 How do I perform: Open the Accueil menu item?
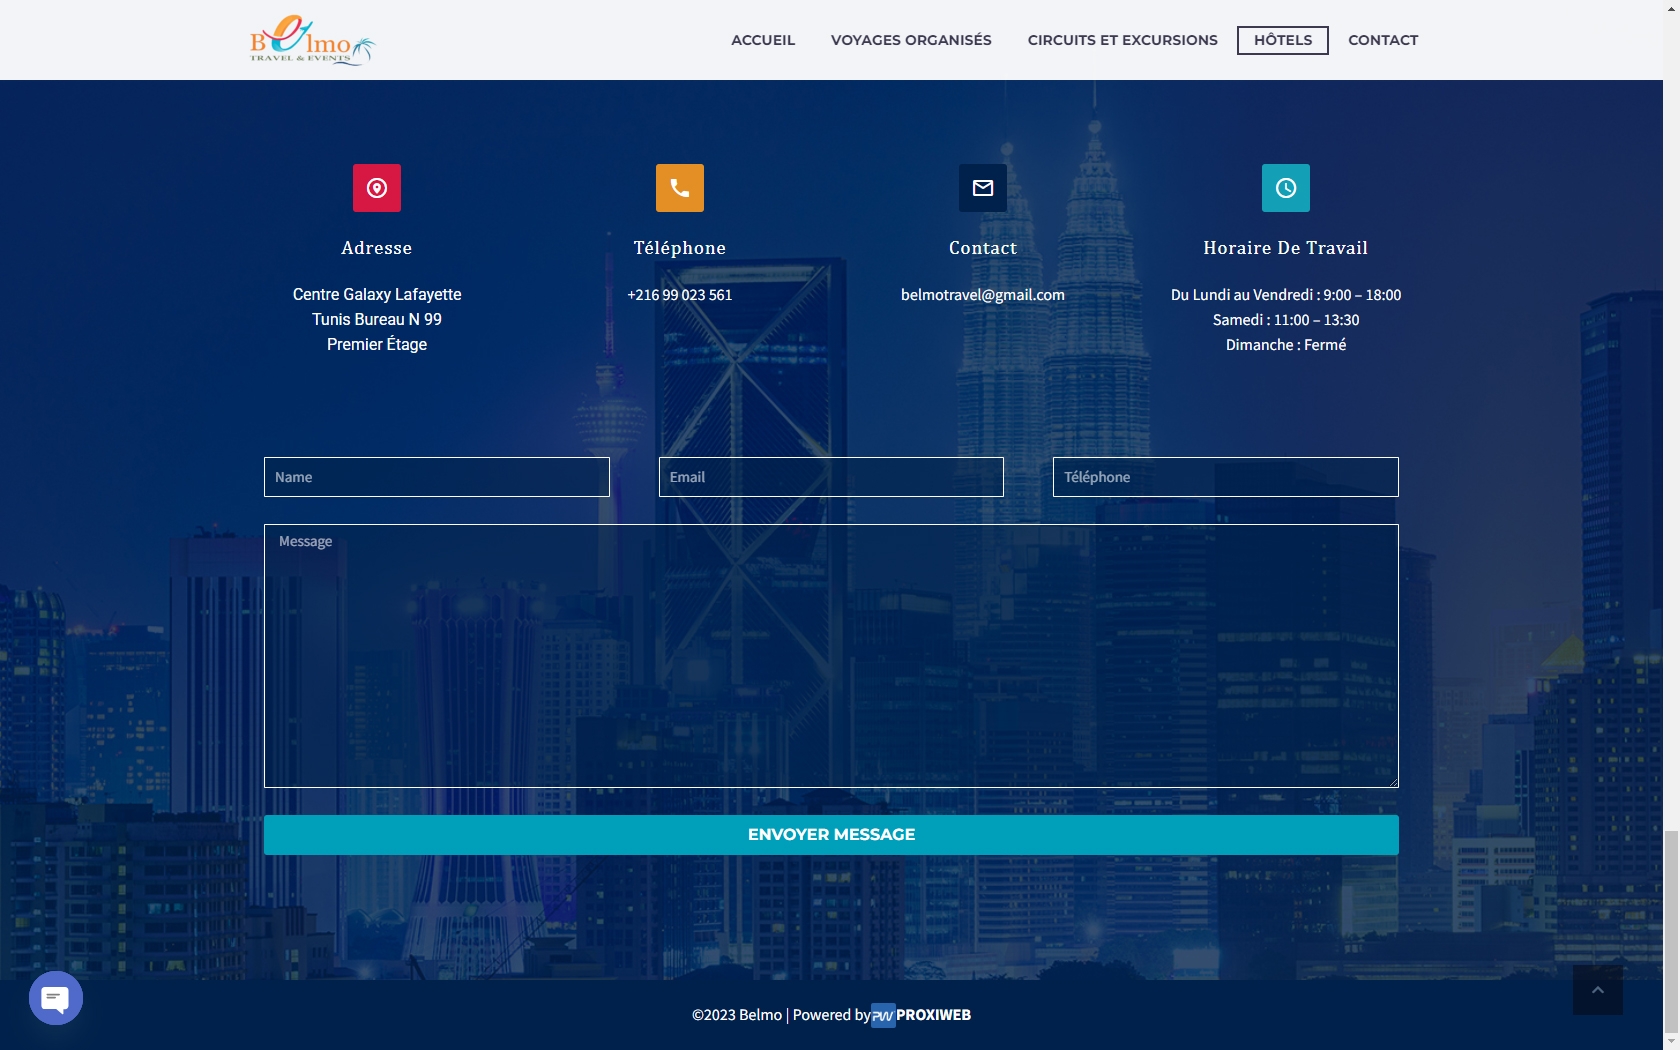point(763,40)
